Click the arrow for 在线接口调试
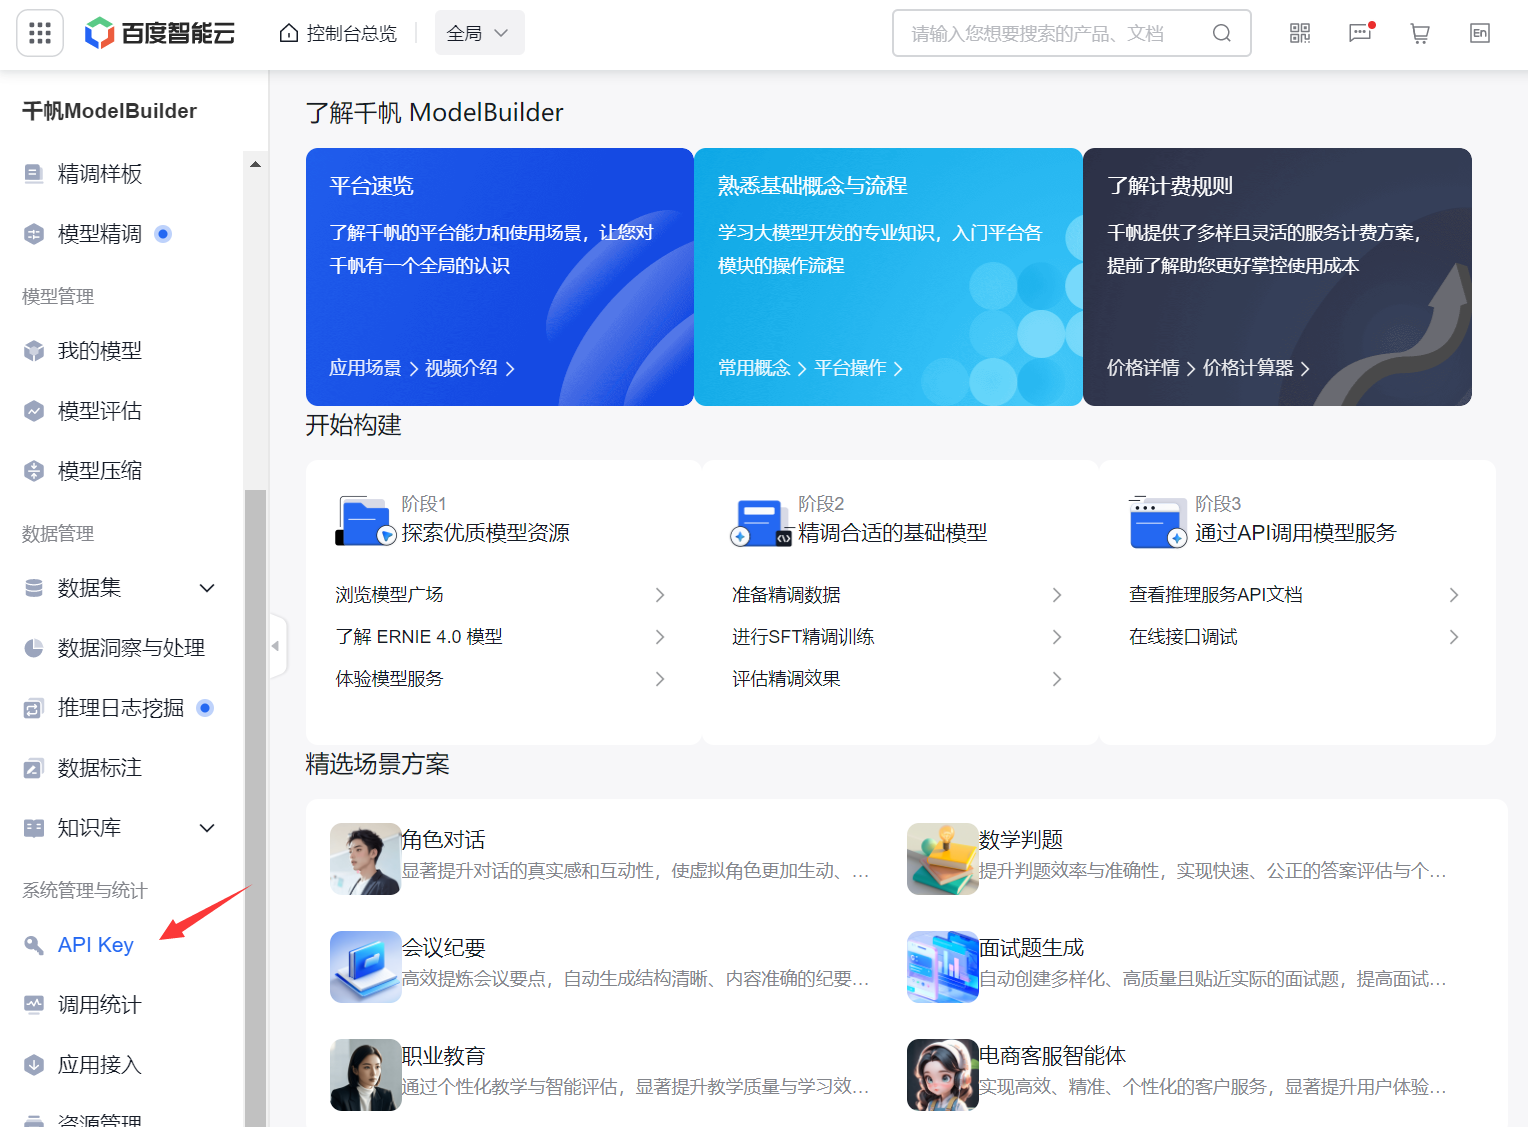This screenshot has width=1528, height=1127. [1454, 637]
